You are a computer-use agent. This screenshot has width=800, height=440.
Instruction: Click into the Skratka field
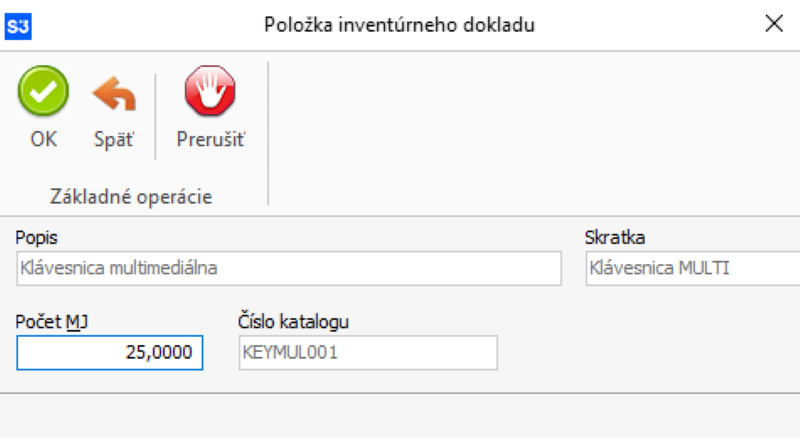(x=692, y=268)
